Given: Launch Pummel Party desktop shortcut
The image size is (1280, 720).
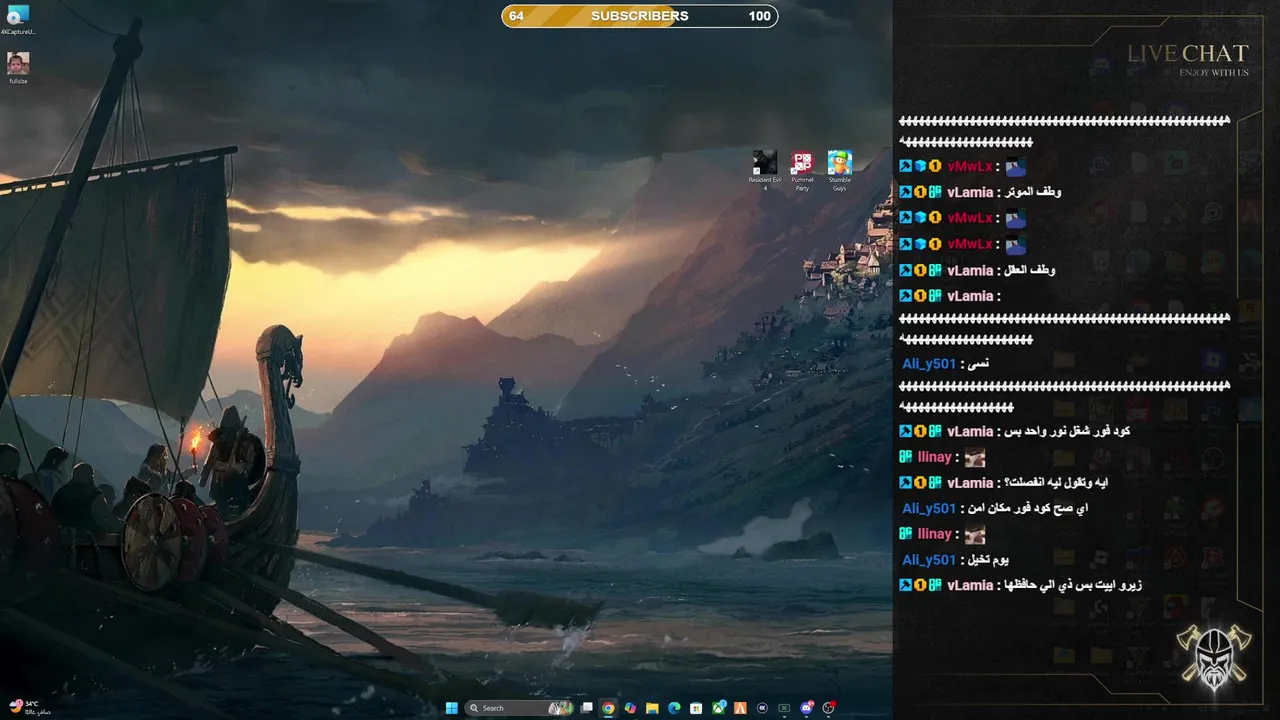Looking at the screenshot, I should pyautogui.click(x=802, y=170).
